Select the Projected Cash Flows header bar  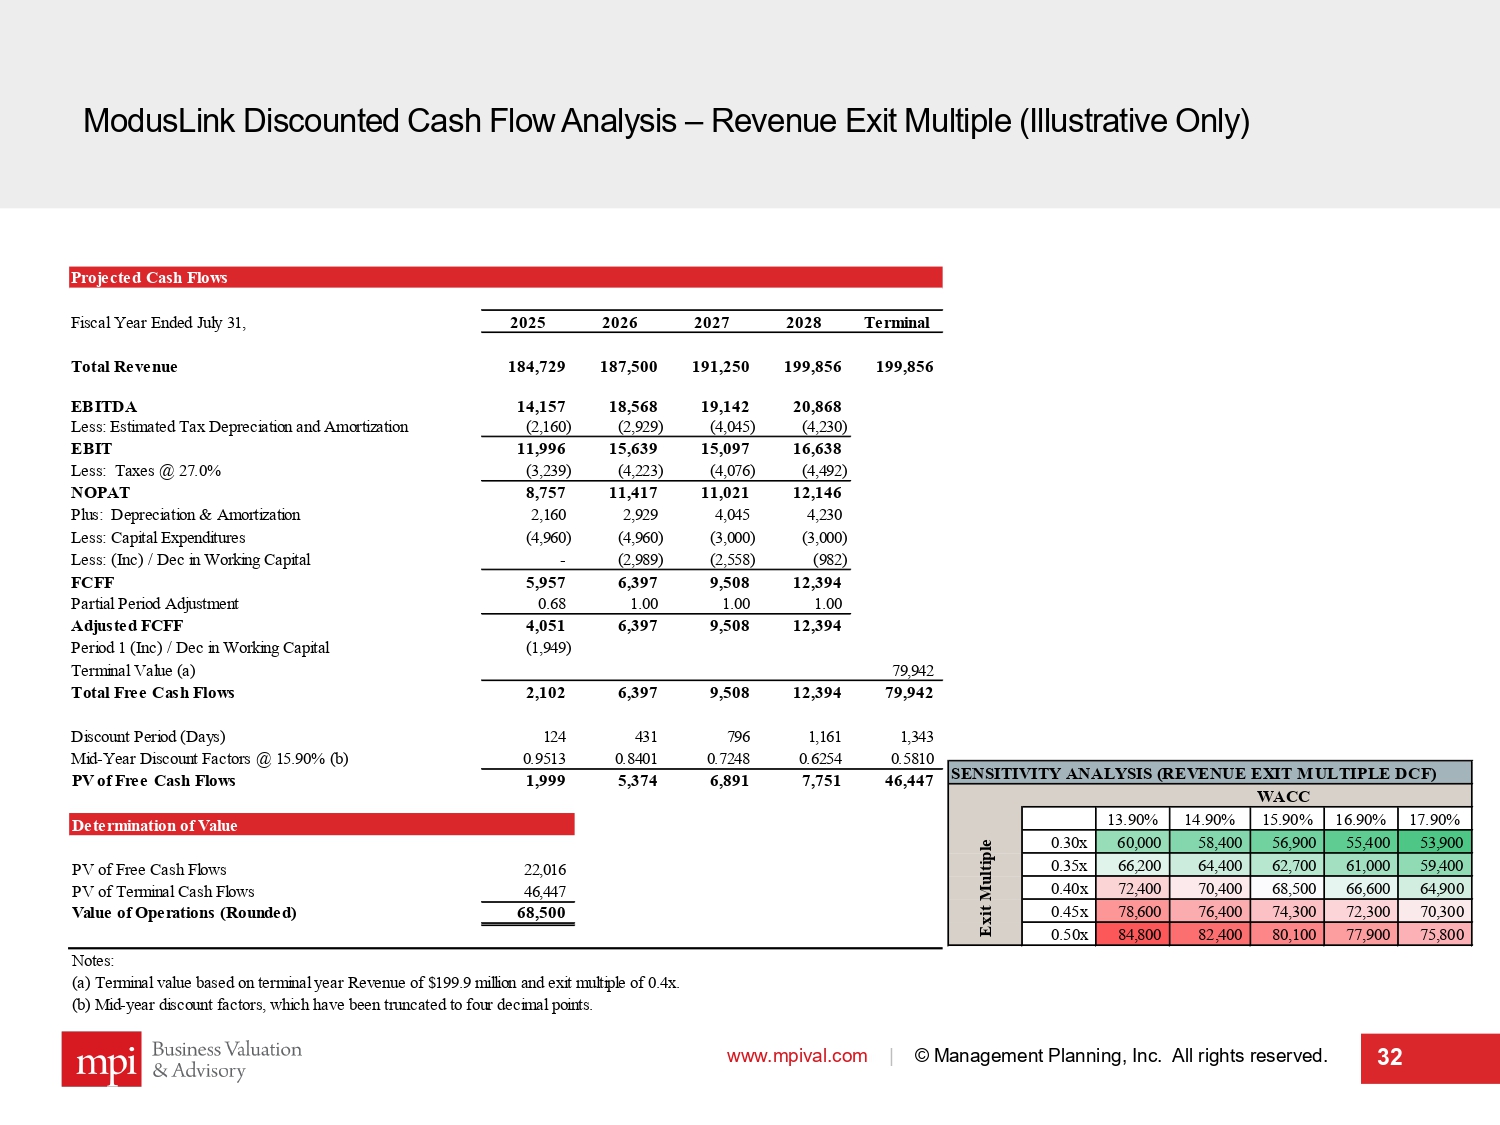tap(505, 278)
